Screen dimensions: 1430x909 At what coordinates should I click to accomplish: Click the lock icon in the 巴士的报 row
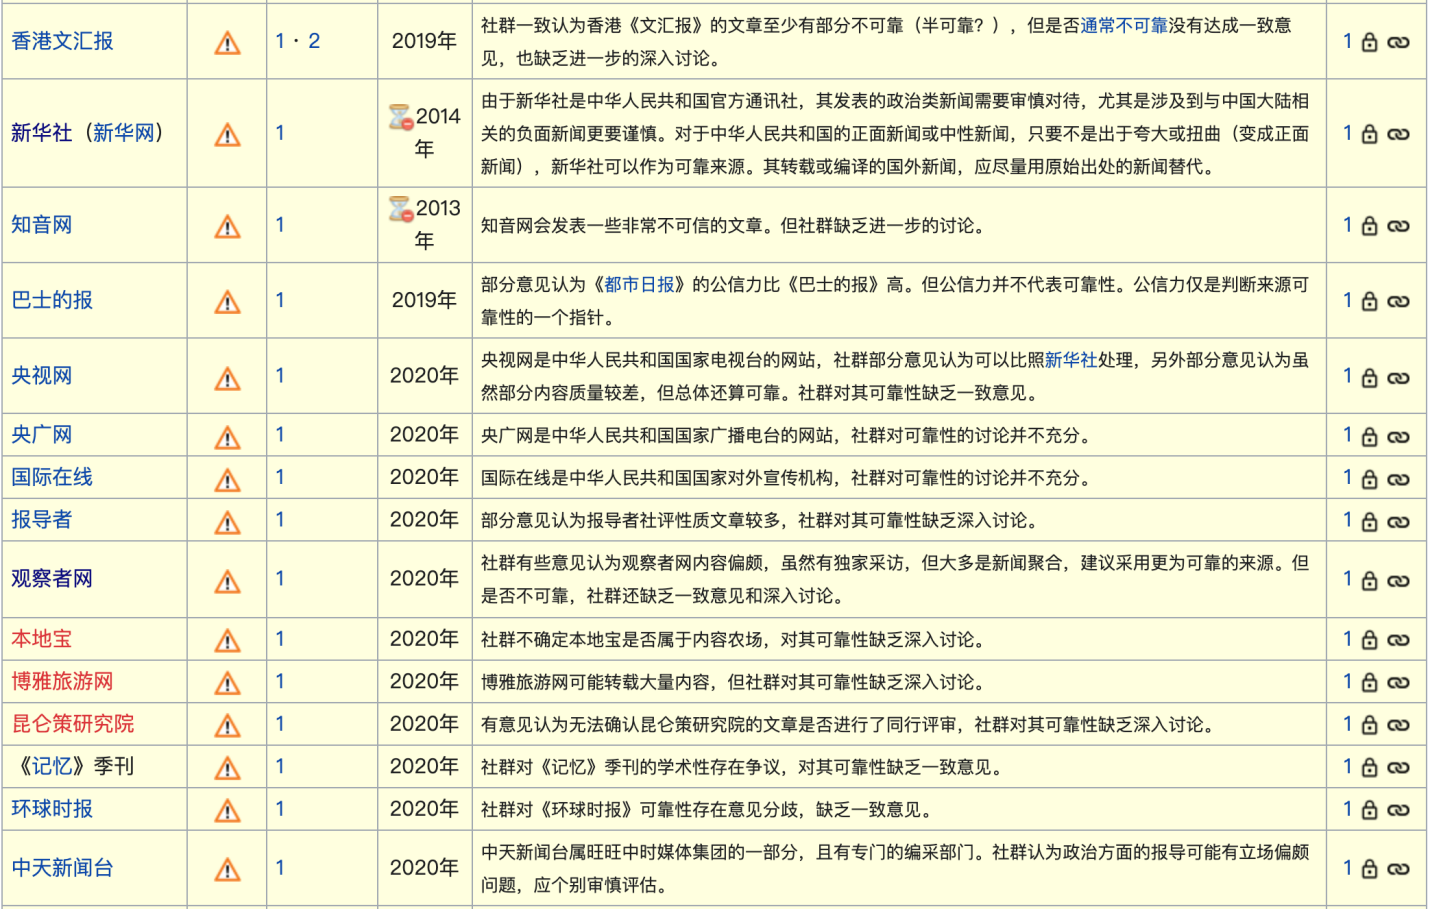pyautogui.click(x=1369, y=301)
